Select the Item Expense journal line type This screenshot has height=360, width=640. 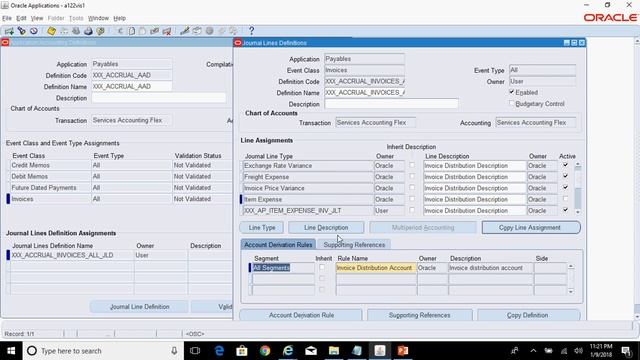[308, 199]
